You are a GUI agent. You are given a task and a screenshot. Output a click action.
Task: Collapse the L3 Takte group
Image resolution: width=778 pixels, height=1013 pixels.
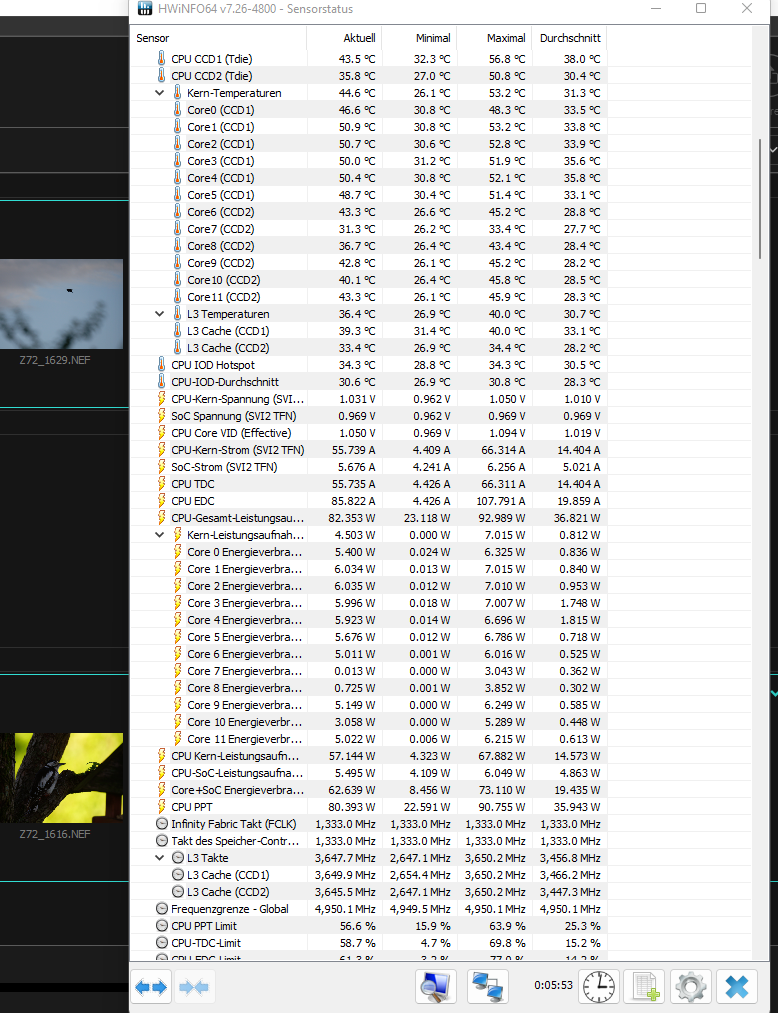click(160, 858)
